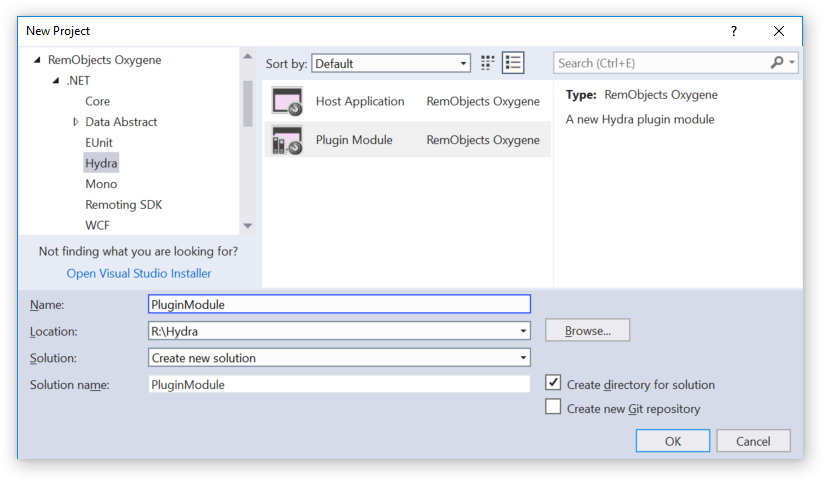823x479 pixels.
Task: Select .NET tree node label
Action: [78, 81]
